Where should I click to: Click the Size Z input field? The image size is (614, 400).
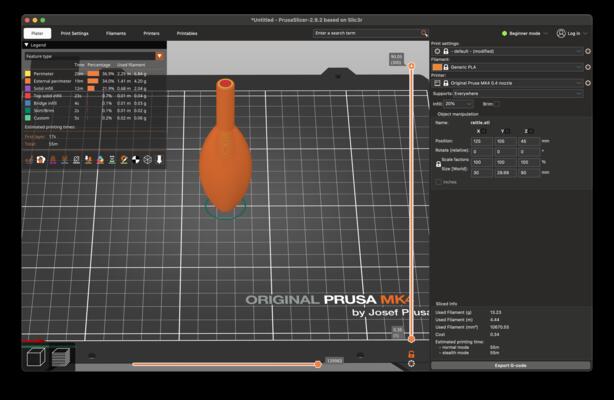click(529, 172)
